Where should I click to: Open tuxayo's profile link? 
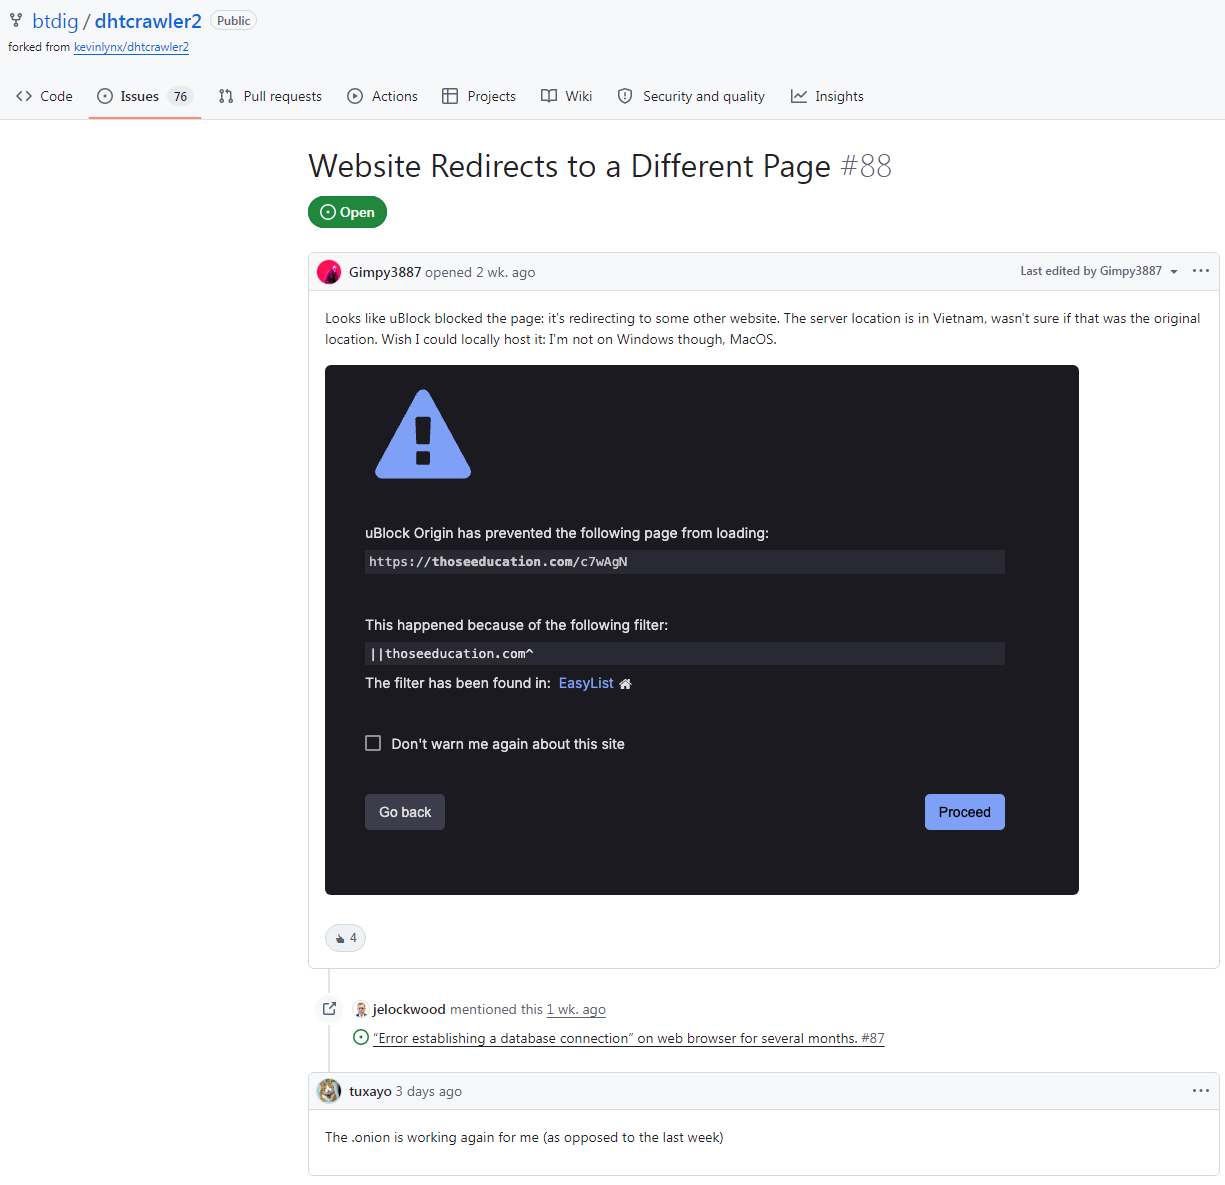pos(370,1091)
